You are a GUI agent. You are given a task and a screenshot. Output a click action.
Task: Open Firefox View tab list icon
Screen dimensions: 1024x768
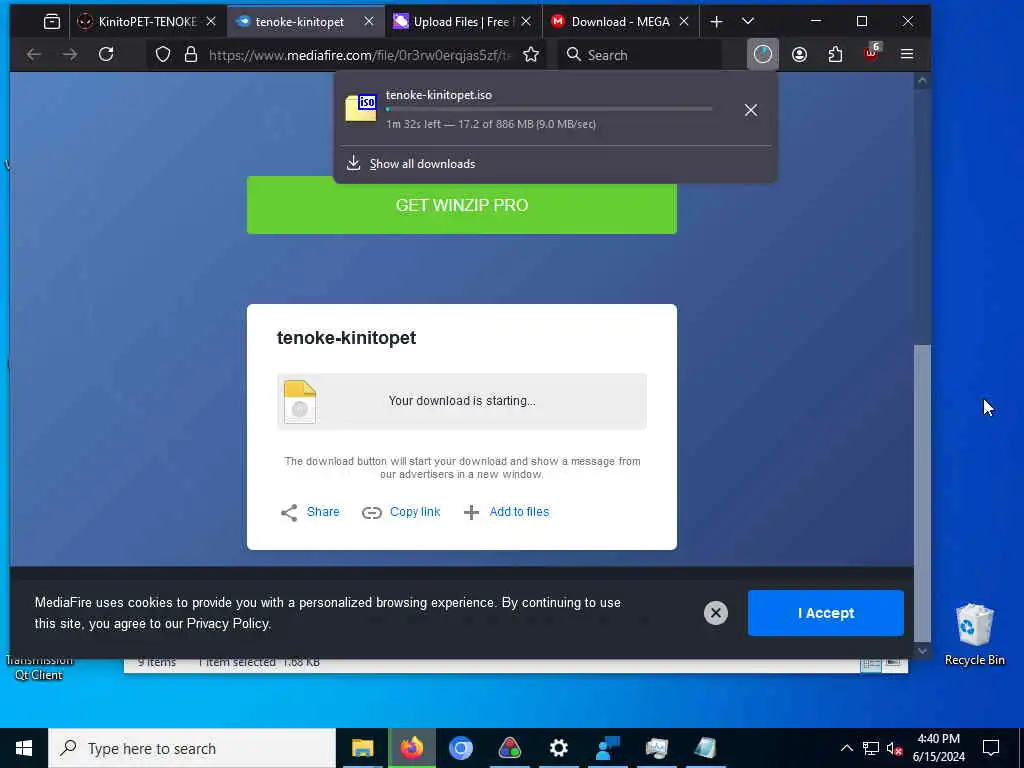click(52, 22)
